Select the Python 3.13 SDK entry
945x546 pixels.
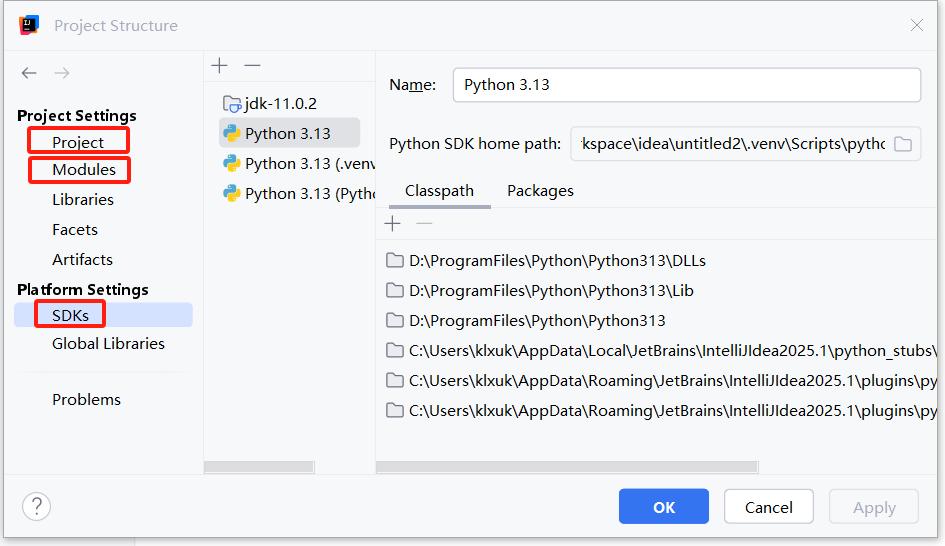(x=289, y=133)
